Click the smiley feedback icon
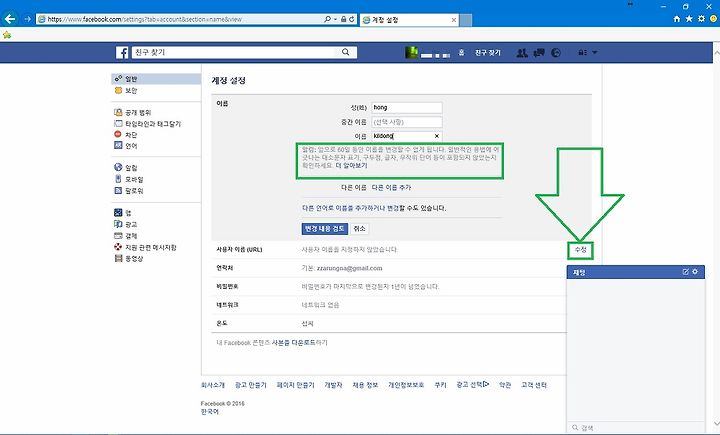 pyautogui.click(x=713, y=19)
